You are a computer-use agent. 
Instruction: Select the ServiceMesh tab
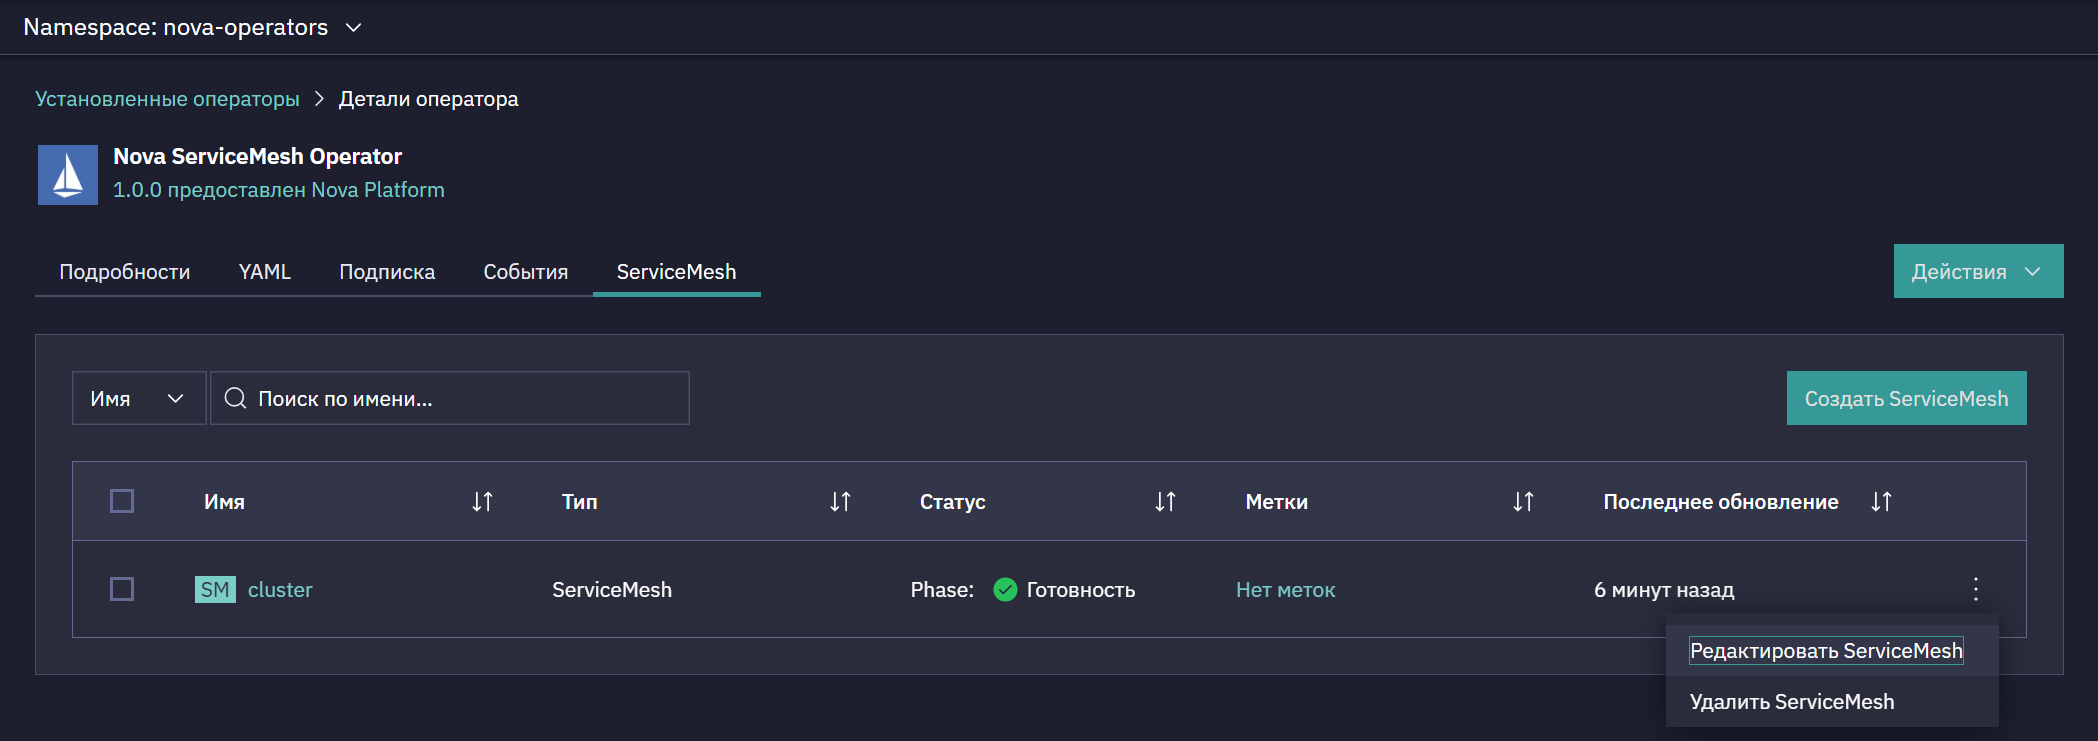point(677,272)
